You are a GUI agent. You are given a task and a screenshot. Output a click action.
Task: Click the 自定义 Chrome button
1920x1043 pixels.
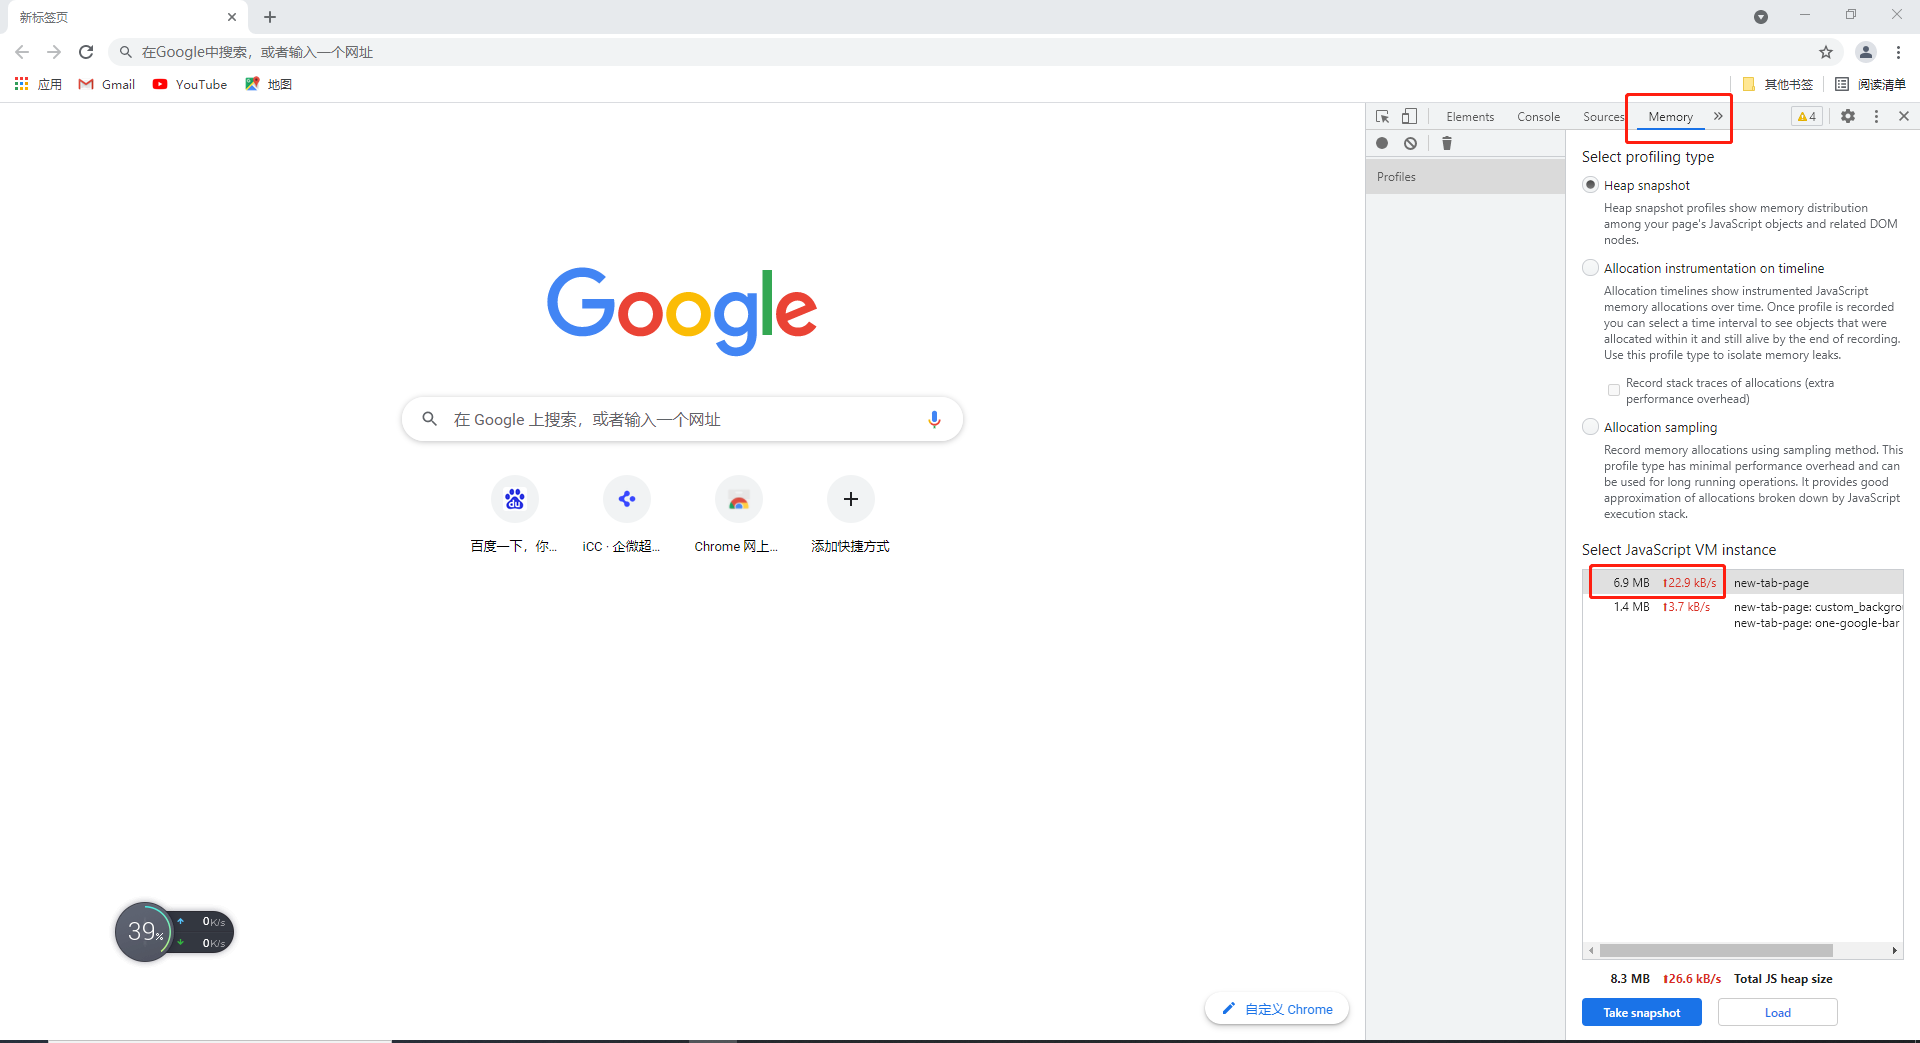[1277, 1009]
